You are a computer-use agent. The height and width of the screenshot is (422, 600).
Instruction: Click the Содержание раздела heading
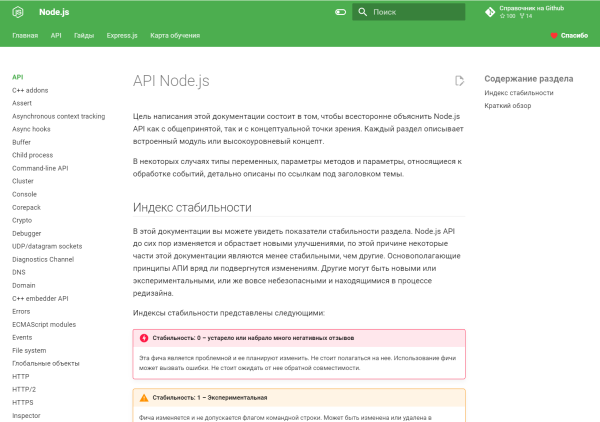pos(528,79)
